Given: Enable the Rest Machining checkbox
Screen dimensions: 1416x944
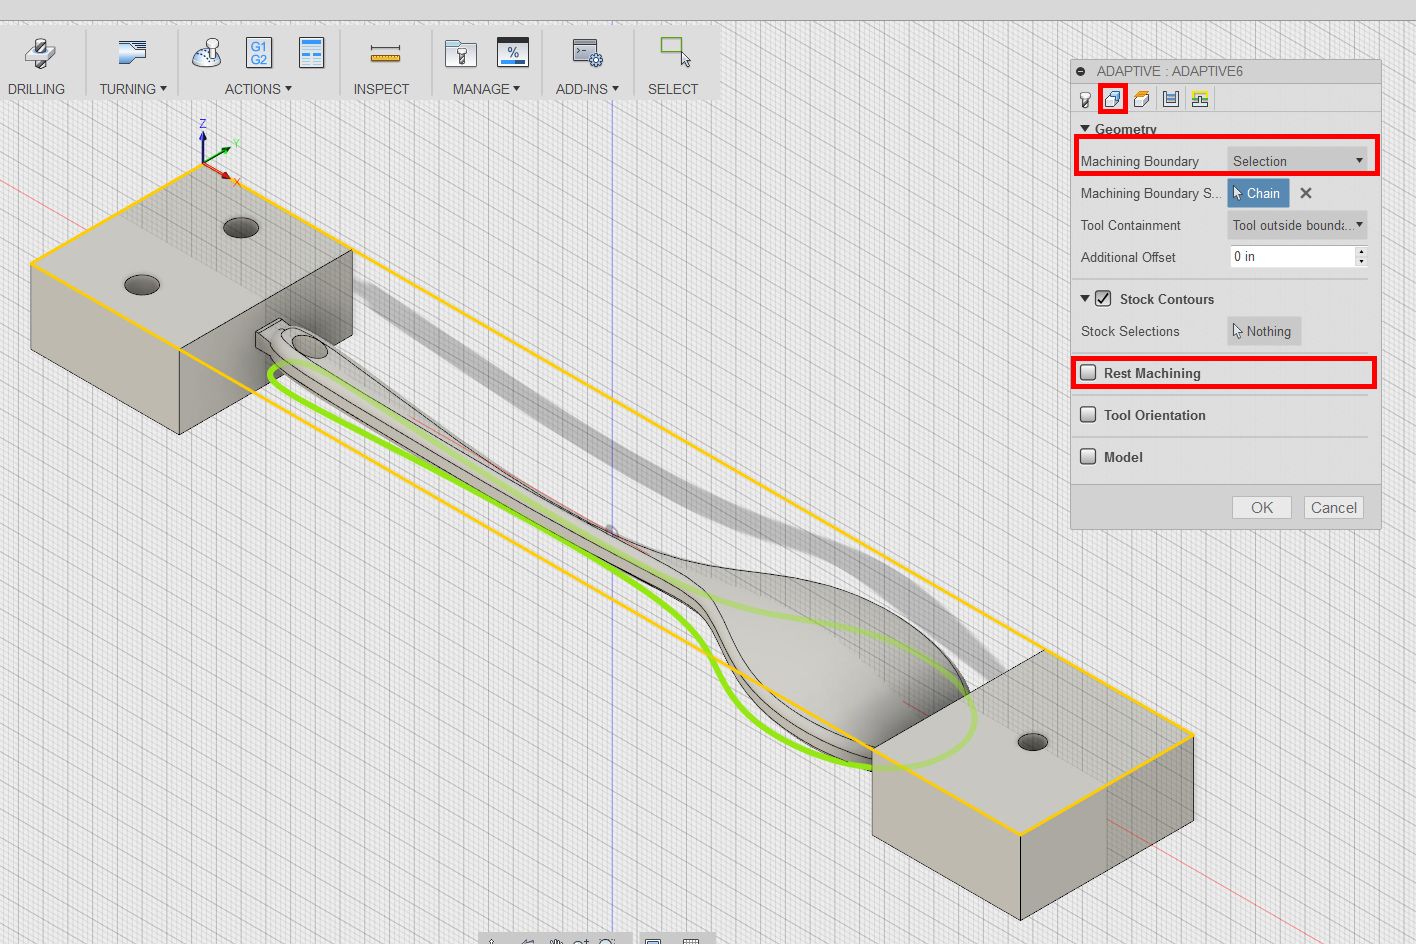Looking at the screenshot, I should (1089, 373).
